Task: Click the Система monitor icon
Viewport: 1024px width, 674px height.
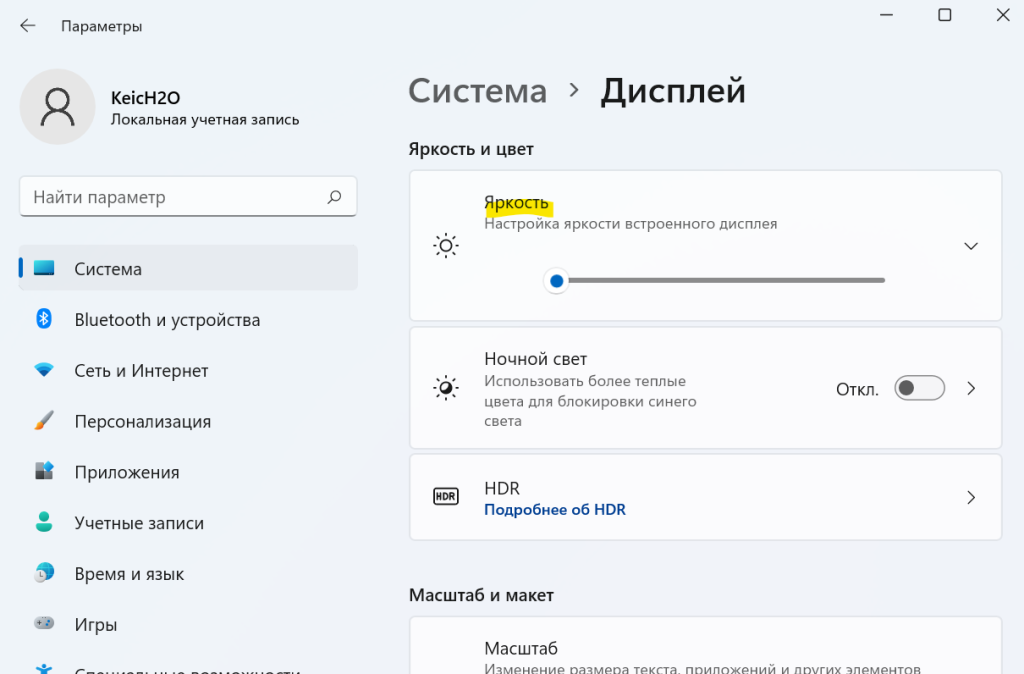Action: tap(44, 268)
